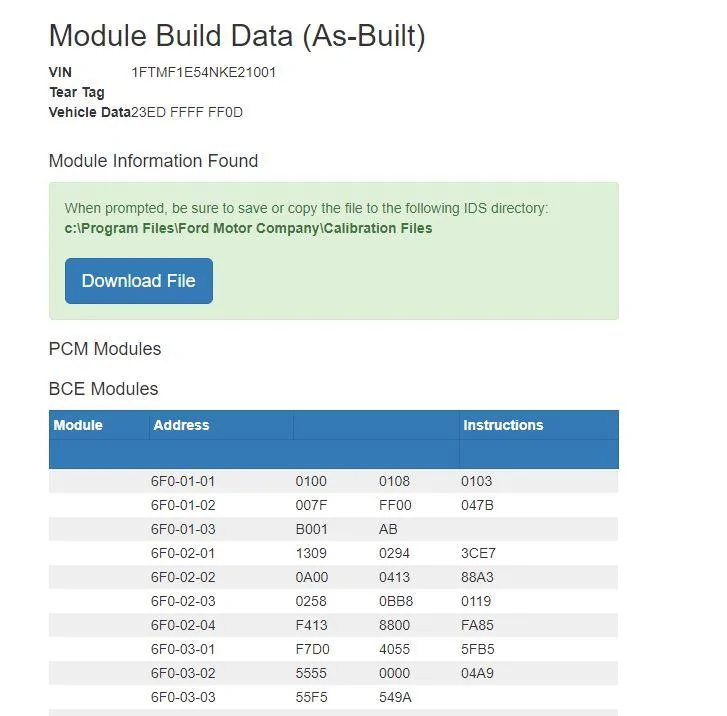Click the Module column header
727x716 pixels.
[x=78, y=425]
